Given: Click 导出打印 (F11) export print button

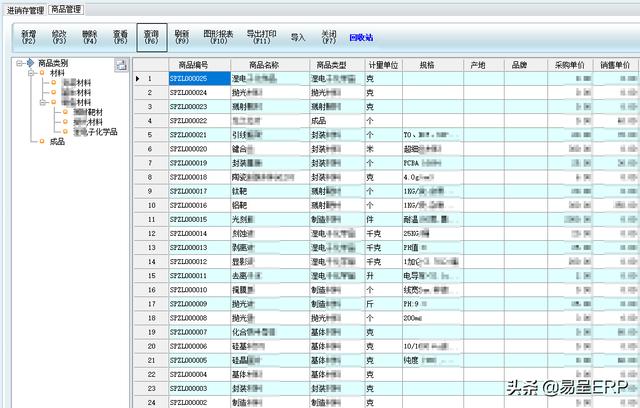Looking at the screenshot, I should [x=262, y=37].
